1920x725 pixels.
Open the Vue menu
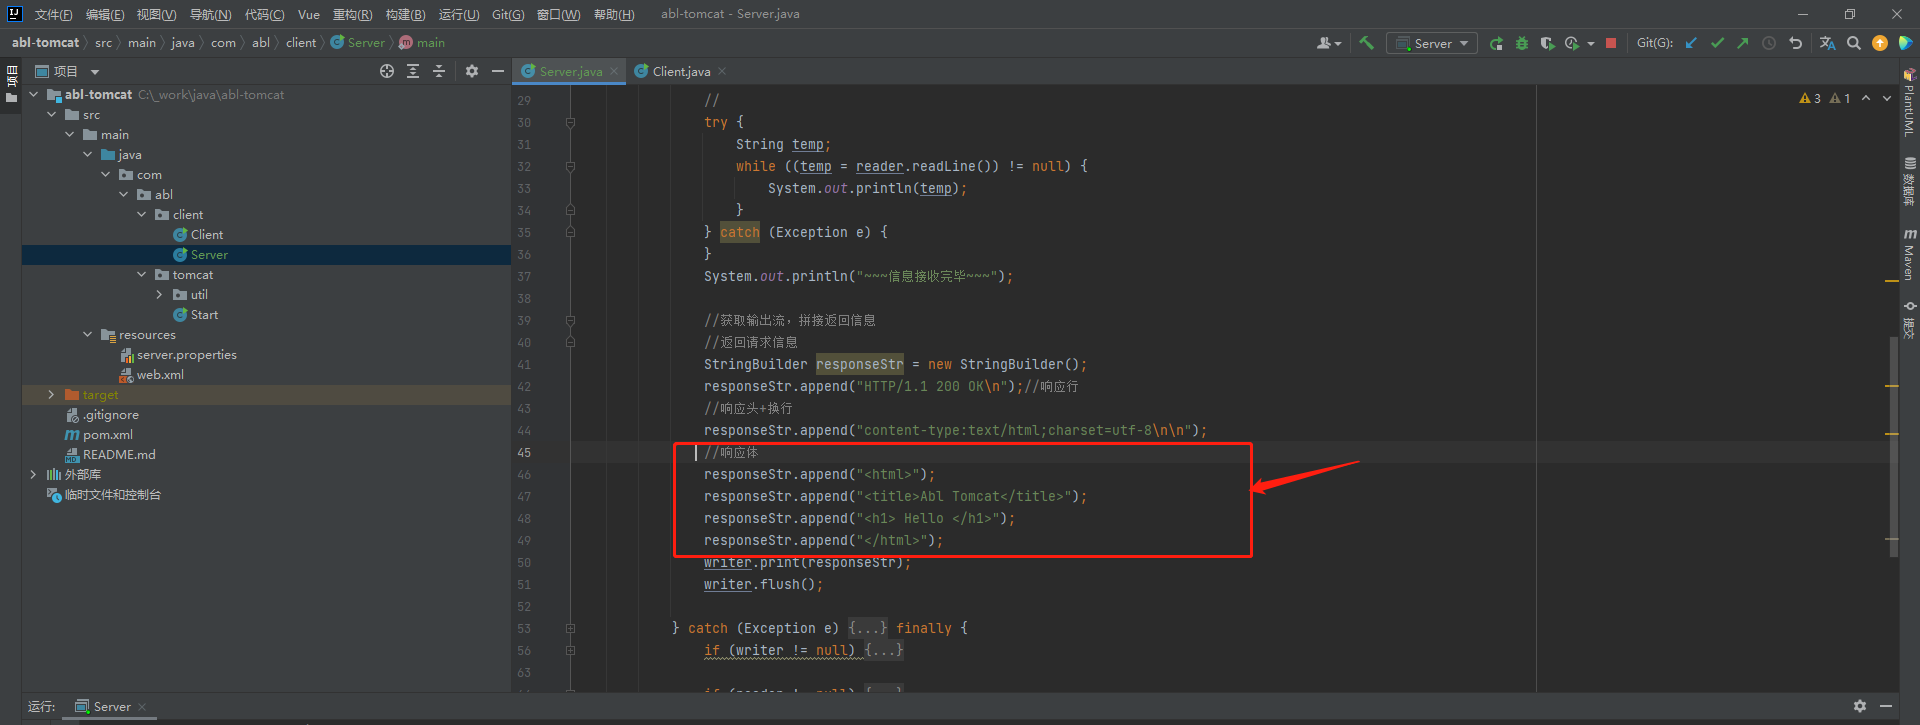(309, 14)
